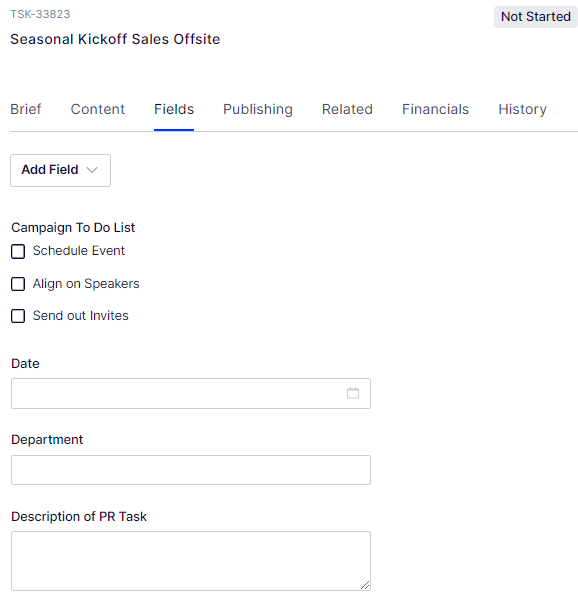Open the Content tab
The image size is (578, 593).
98,109
